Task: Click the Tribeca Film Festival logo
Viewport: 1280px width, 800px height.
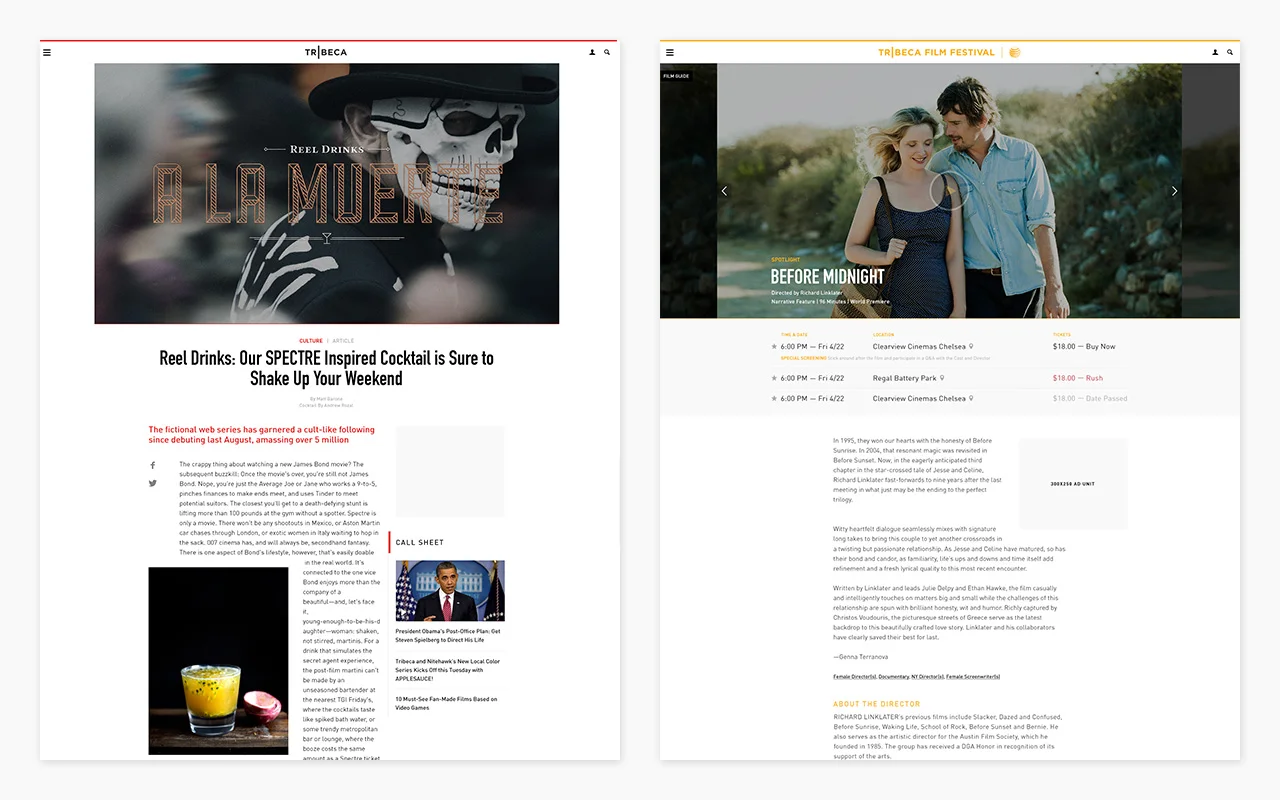Action: pos(949,52)
